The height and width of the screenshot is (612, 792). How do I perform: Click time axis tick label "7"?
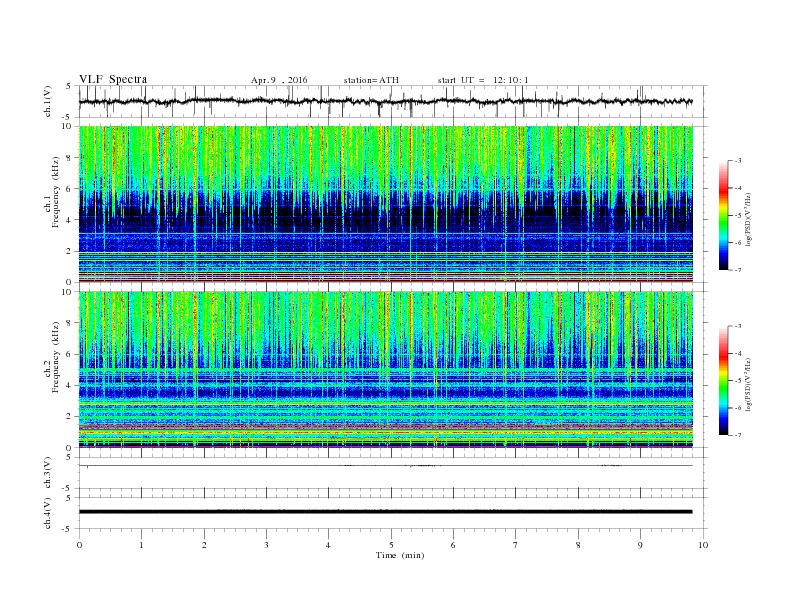(x=516, y=545)
